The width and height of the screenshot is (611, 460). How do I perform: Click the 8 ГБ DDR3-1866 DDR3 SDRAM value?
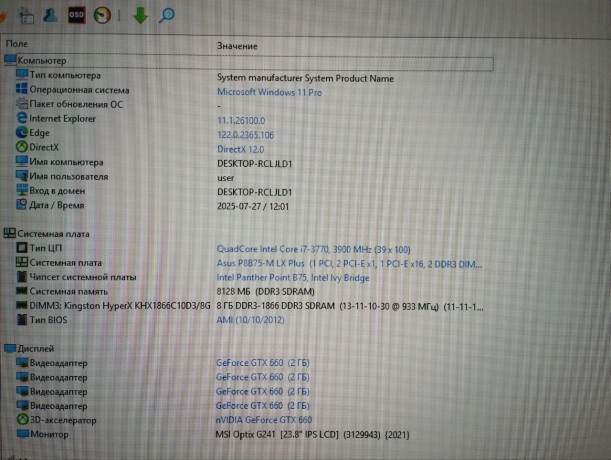(x=350, y=306)
